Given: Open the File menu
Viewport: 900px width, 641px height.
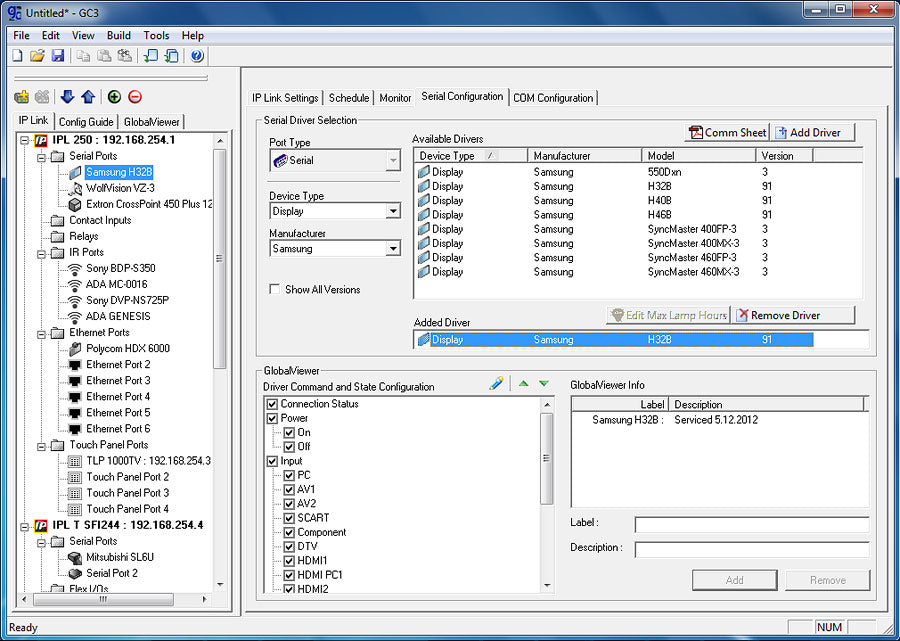Looking at the screenshot, I should pyautogui.click(x=21, y=35).
